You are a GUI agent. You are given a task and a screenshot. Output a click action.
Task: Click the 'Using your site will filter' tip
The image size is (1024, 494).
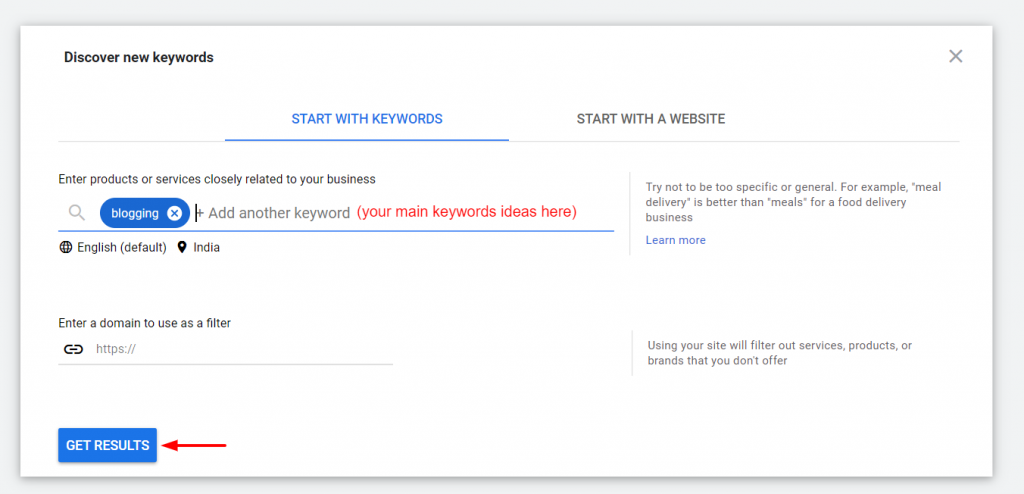[x=780, y=353]
